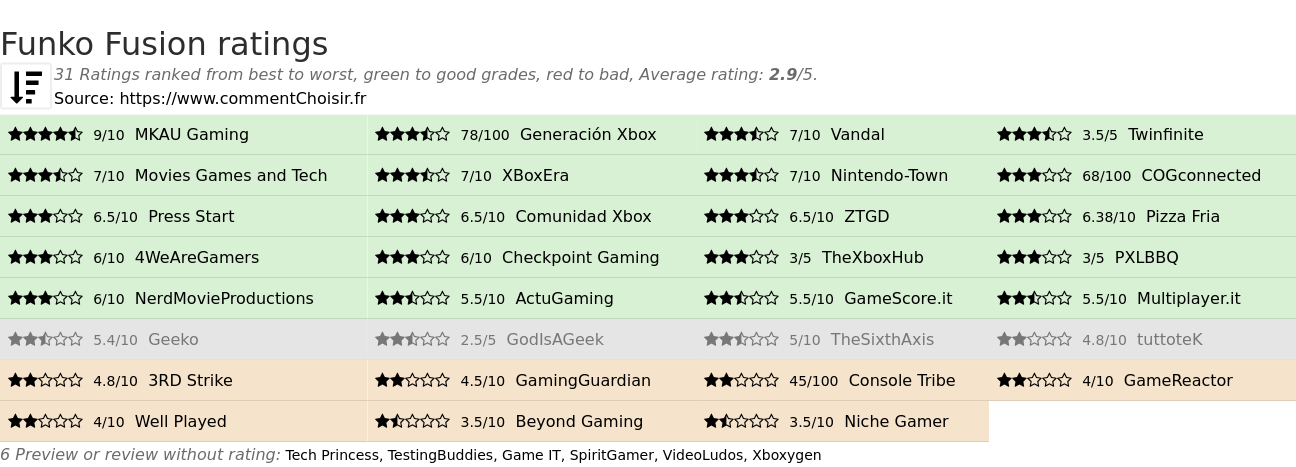
Task: Click the stars for Generación Xbox
Action: point(412,134)
